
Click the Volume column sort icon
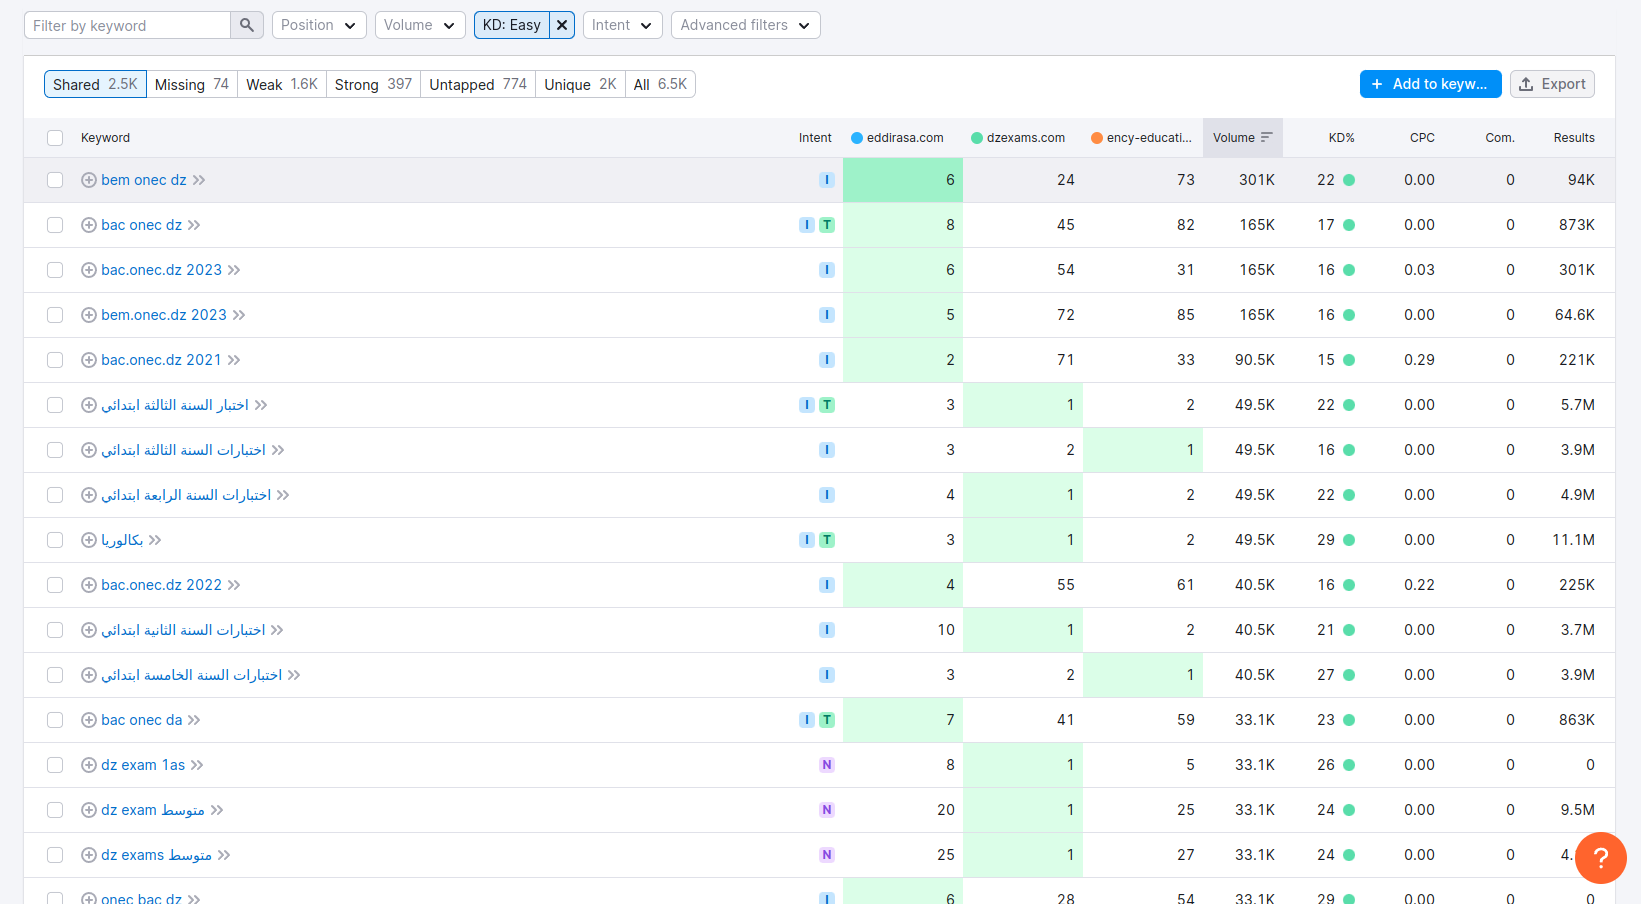1267,138
